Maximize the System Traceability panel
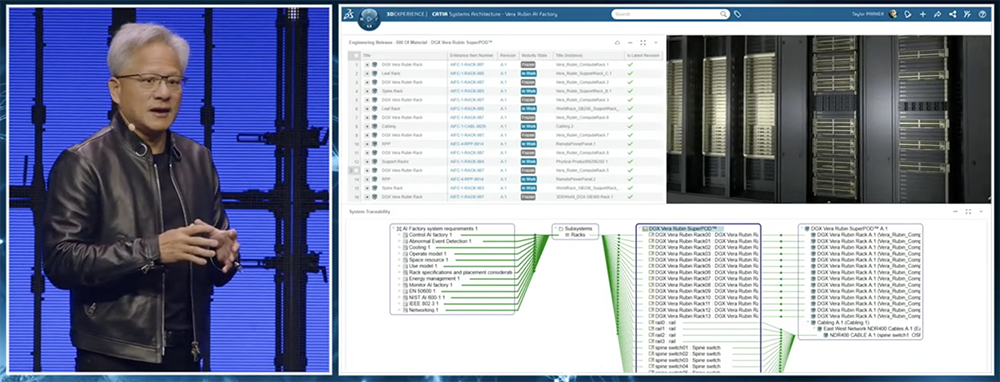This screenshot has width=1000, height=382. 967,211
